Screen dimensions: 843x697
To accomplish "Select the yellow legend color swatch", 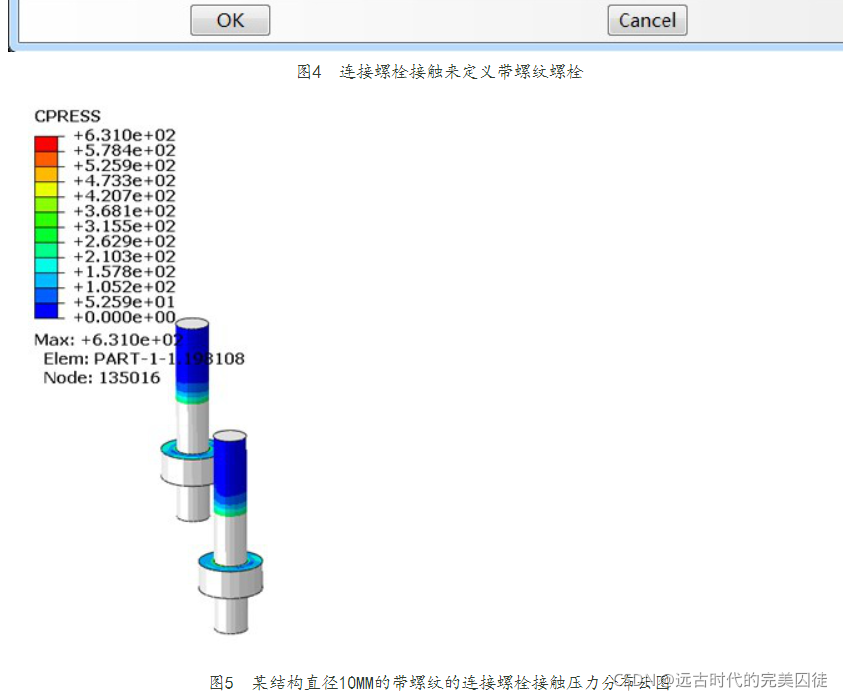I will click(46, 189).
